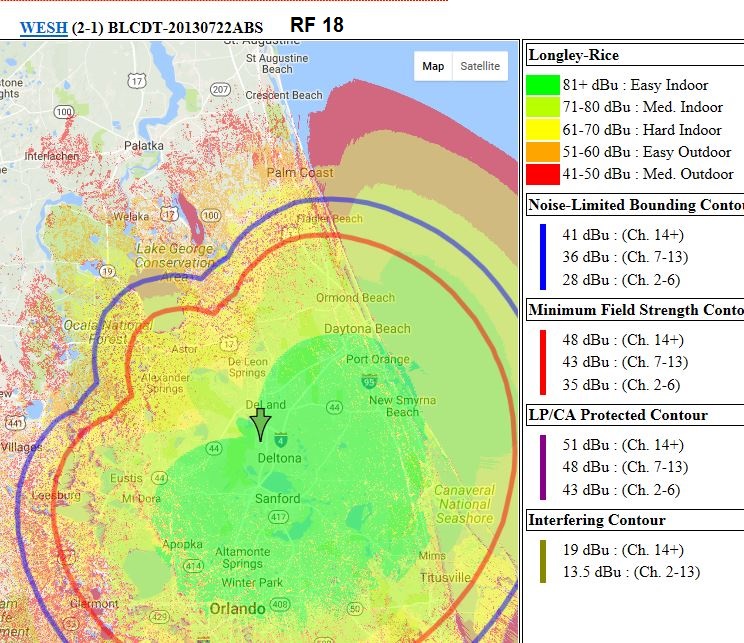The image size is (744, 643).
Task: Open the WESH station link
Action: (x=43, y=29)
